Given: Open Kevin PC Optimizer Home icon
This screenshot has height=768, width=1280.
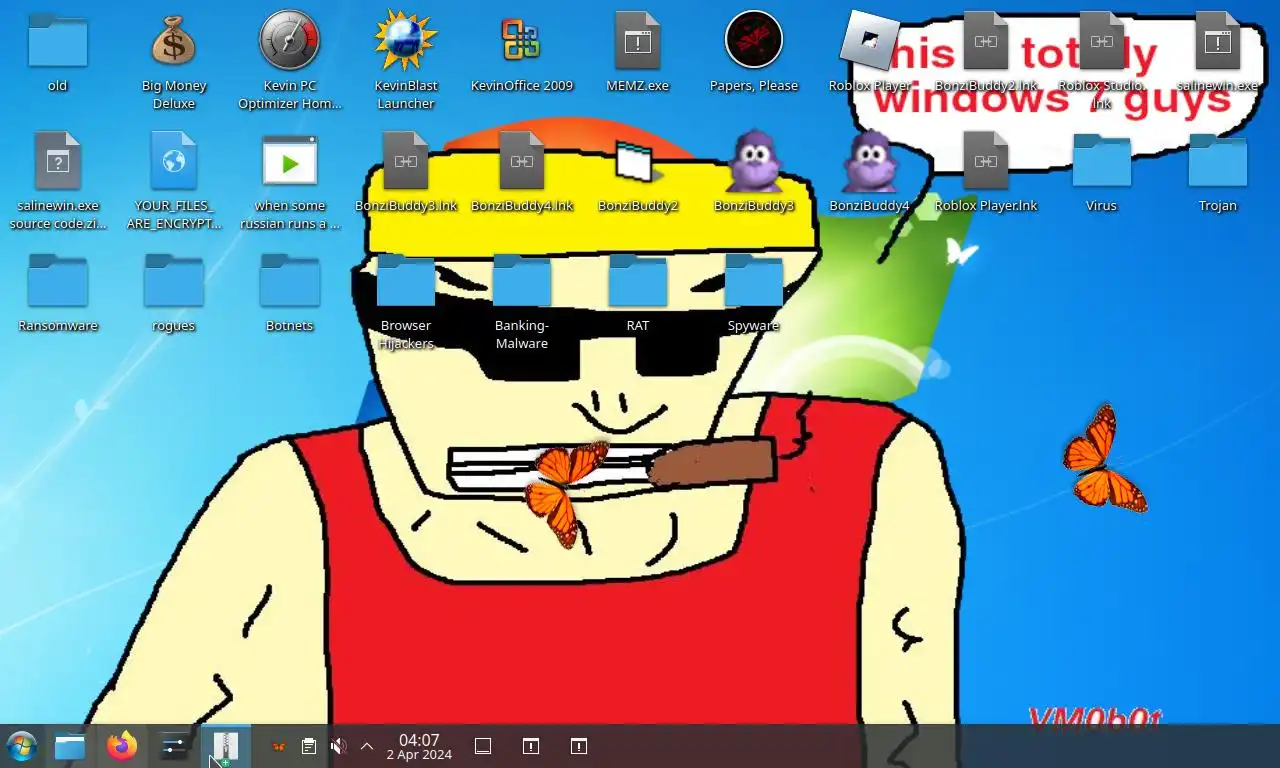Looking at the screenshot, I should (290, 40).
